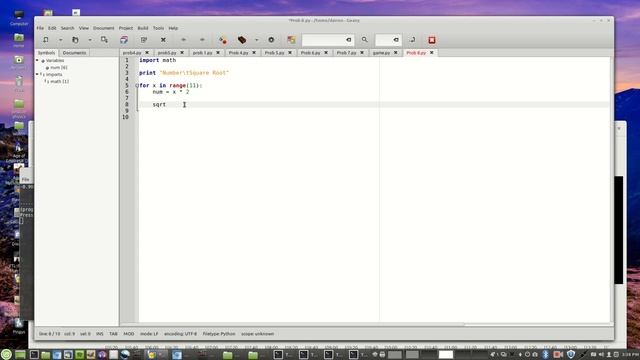Open the File menu

40,28
